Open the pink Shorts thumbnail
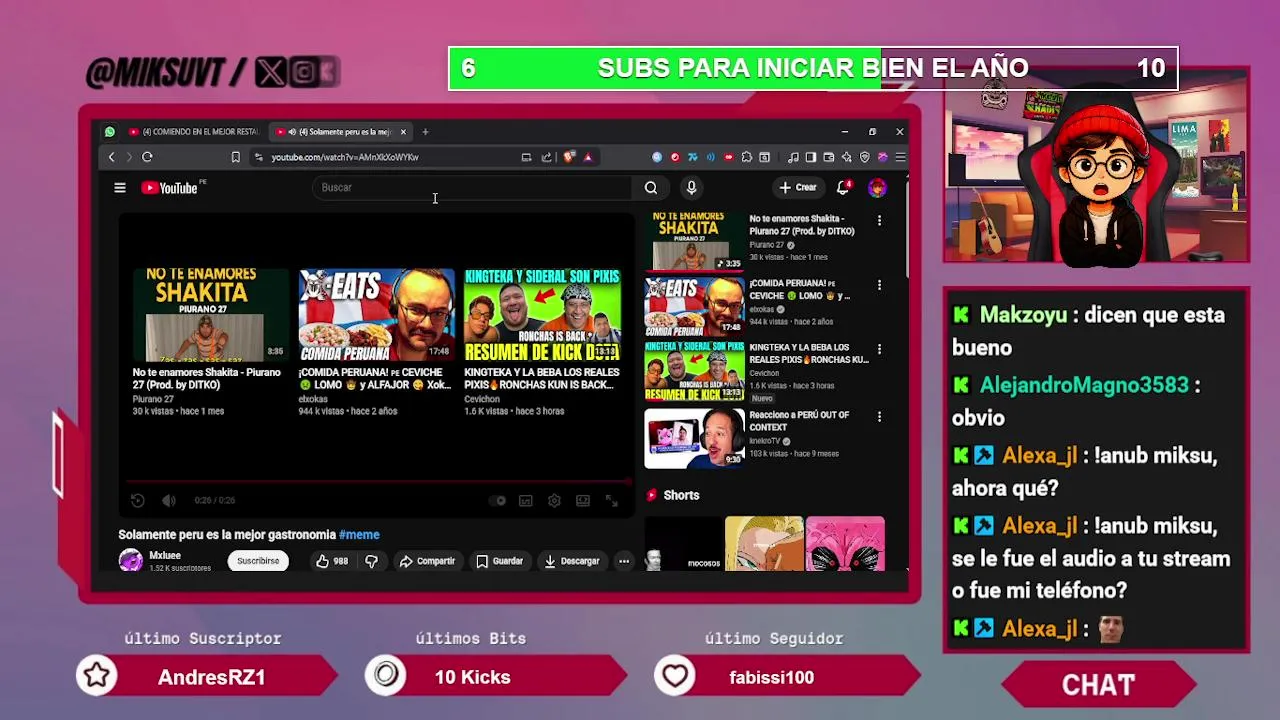Screen dimensions: 1280x720 point(845,543)
